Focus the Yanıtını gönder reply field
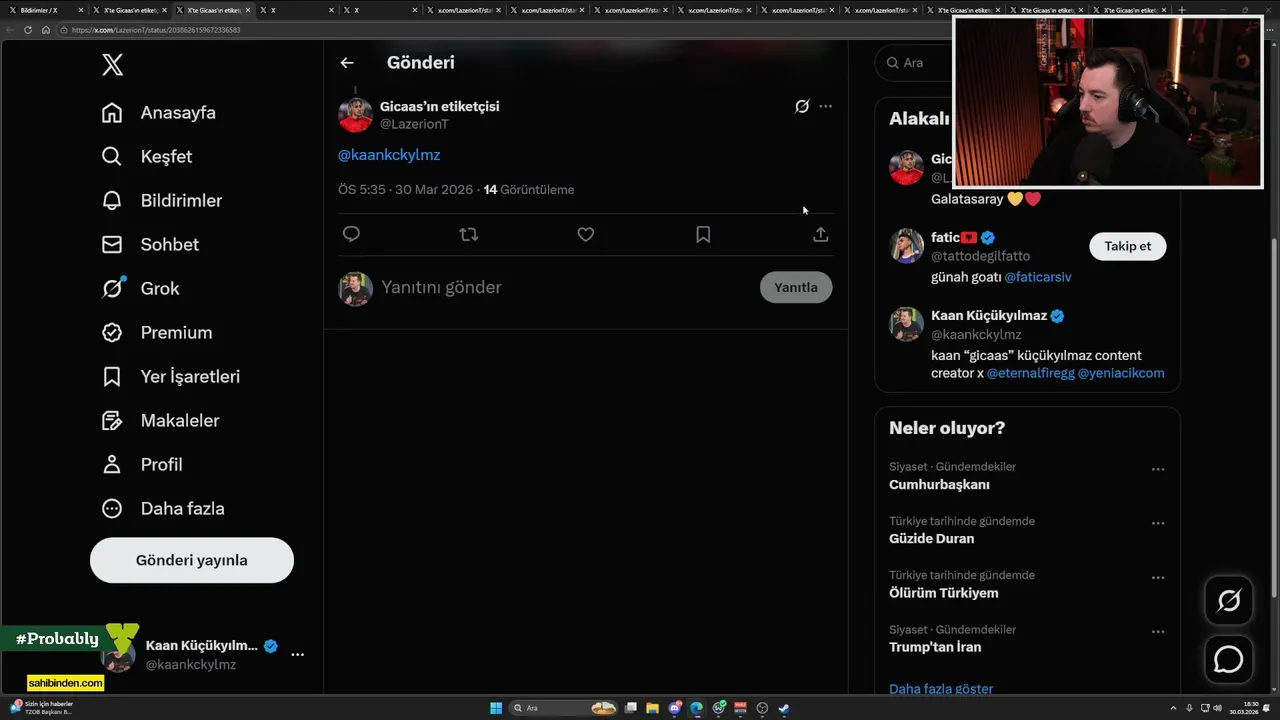The height and width of the screenshot is (720, 1280). point(565,288)
